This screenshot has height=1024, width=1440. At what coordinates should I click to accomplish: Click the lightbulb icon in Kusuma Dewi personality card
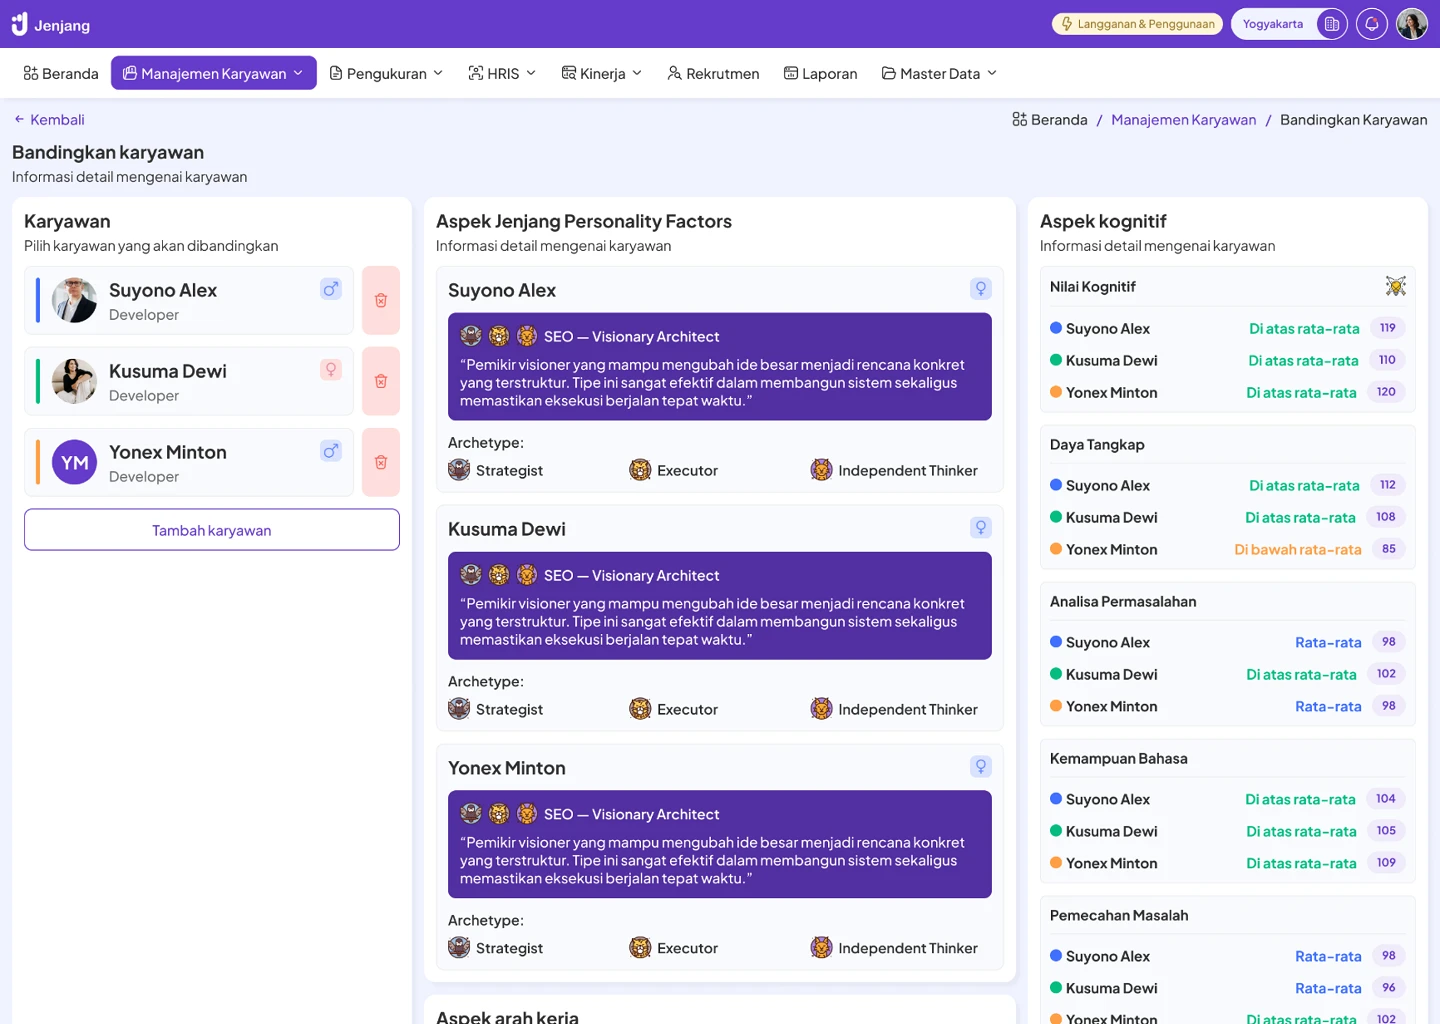pyautogui.click(x=980, y=528)
